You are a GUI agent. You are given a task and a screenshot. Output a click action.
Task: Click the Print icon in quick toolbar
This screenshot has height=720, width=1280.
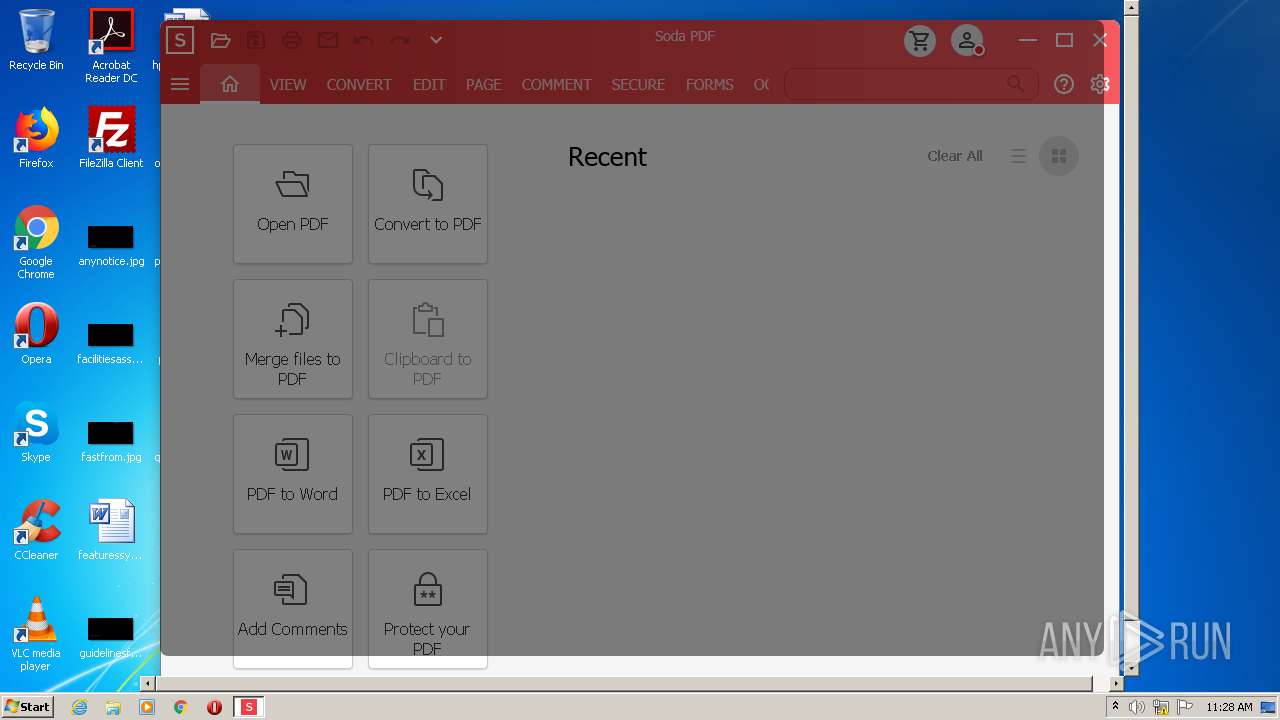292,40
